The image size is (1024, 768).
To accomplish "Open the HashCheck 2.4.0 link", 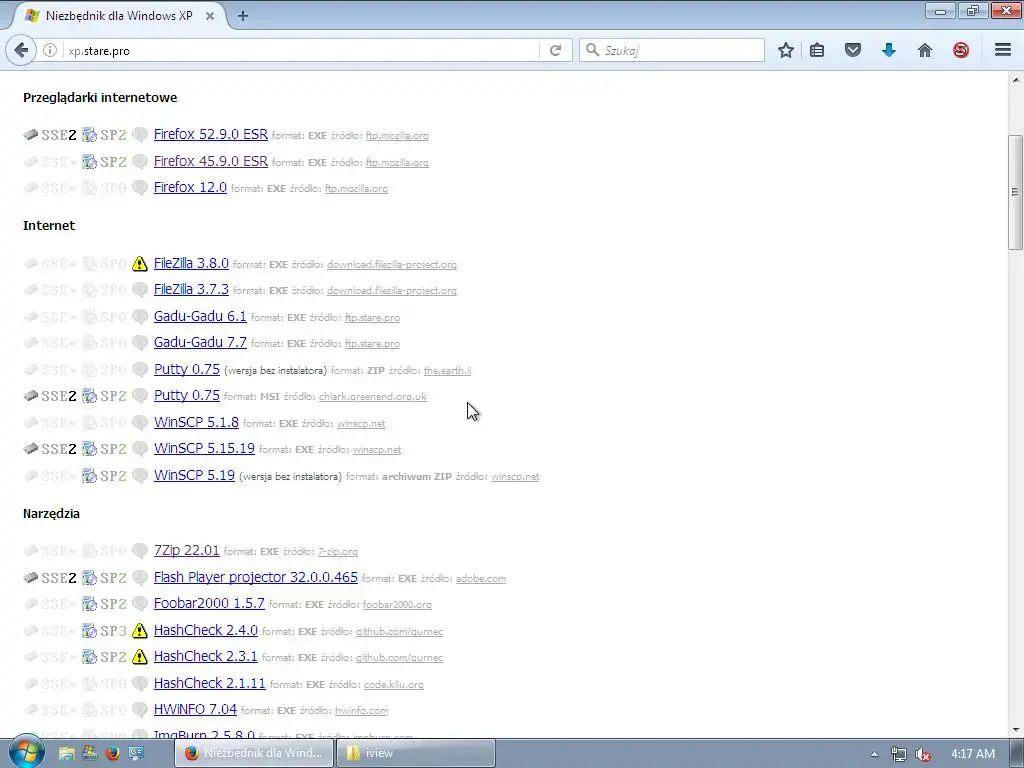I will tap(205, 630).
